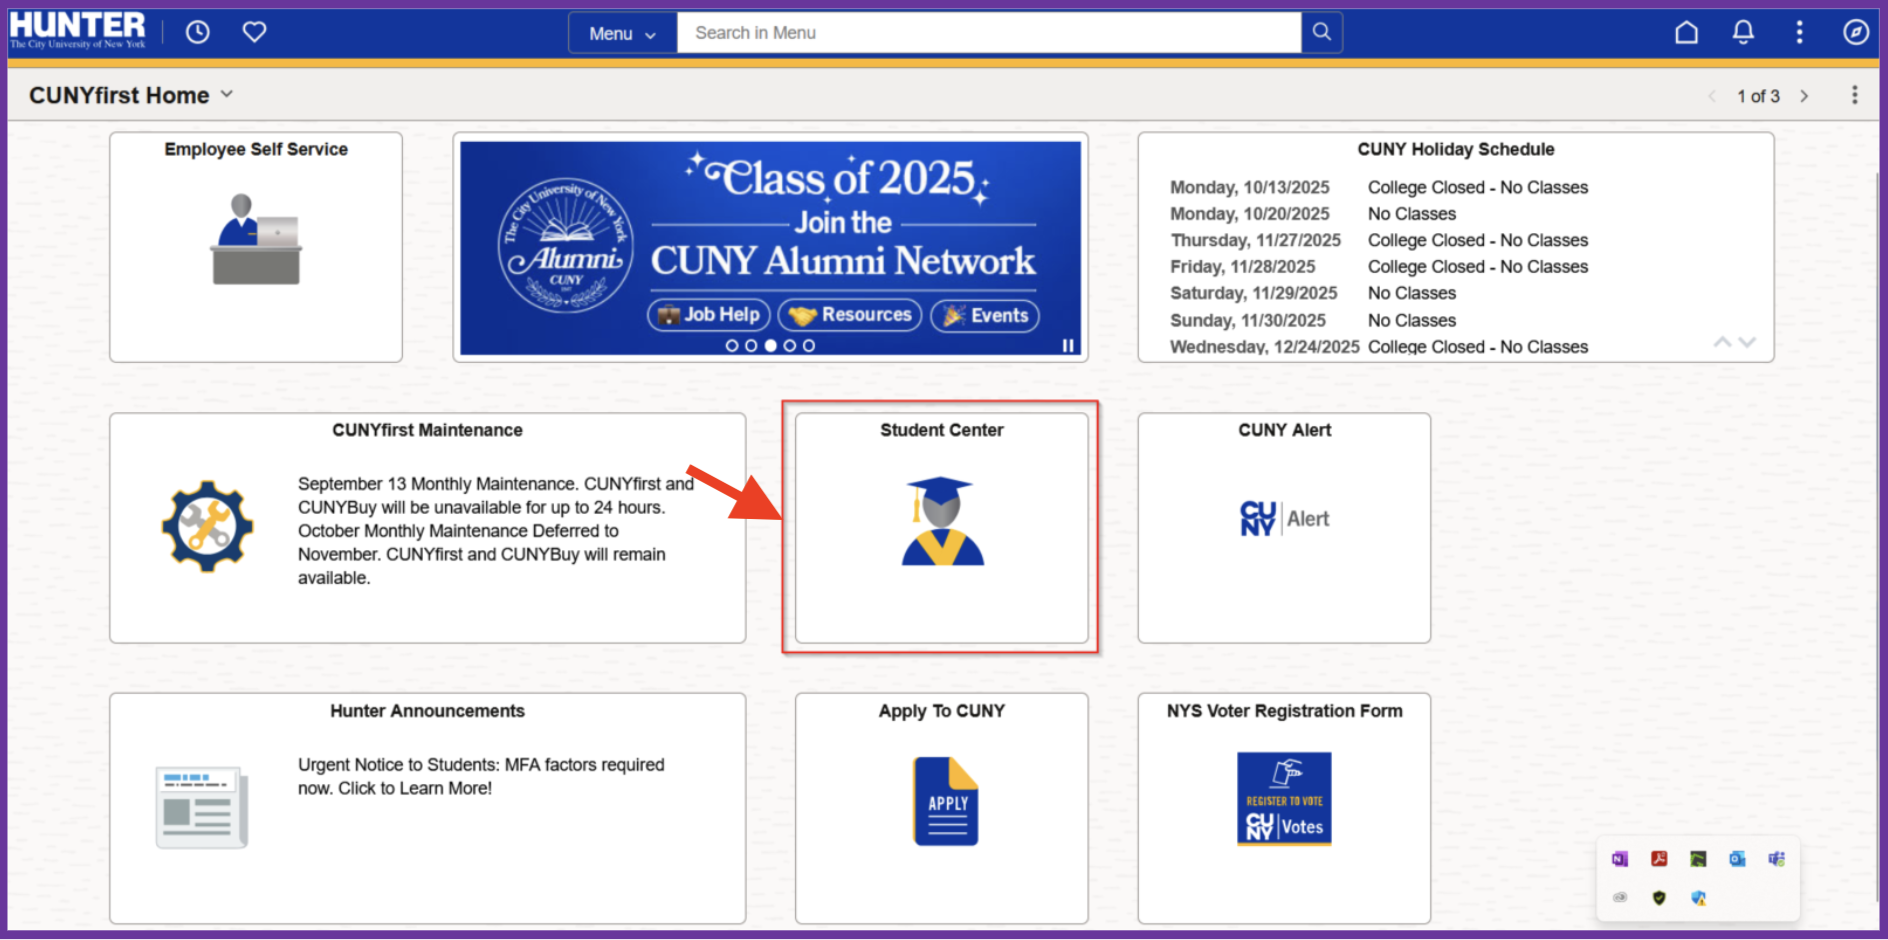1888x940 pixels.
Task: Open the Student Center tile
Action: coord(941,527)
